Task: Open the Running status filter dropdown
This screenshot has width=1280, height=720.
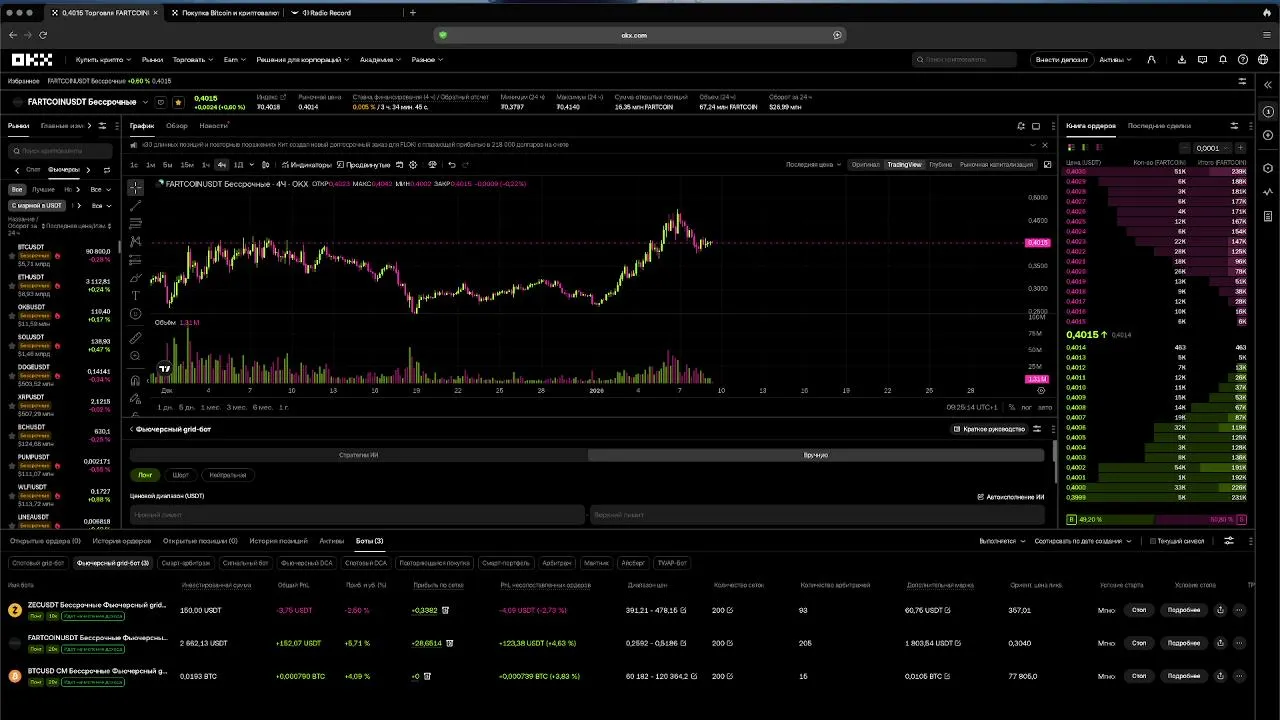Action: click(1002, 541)
